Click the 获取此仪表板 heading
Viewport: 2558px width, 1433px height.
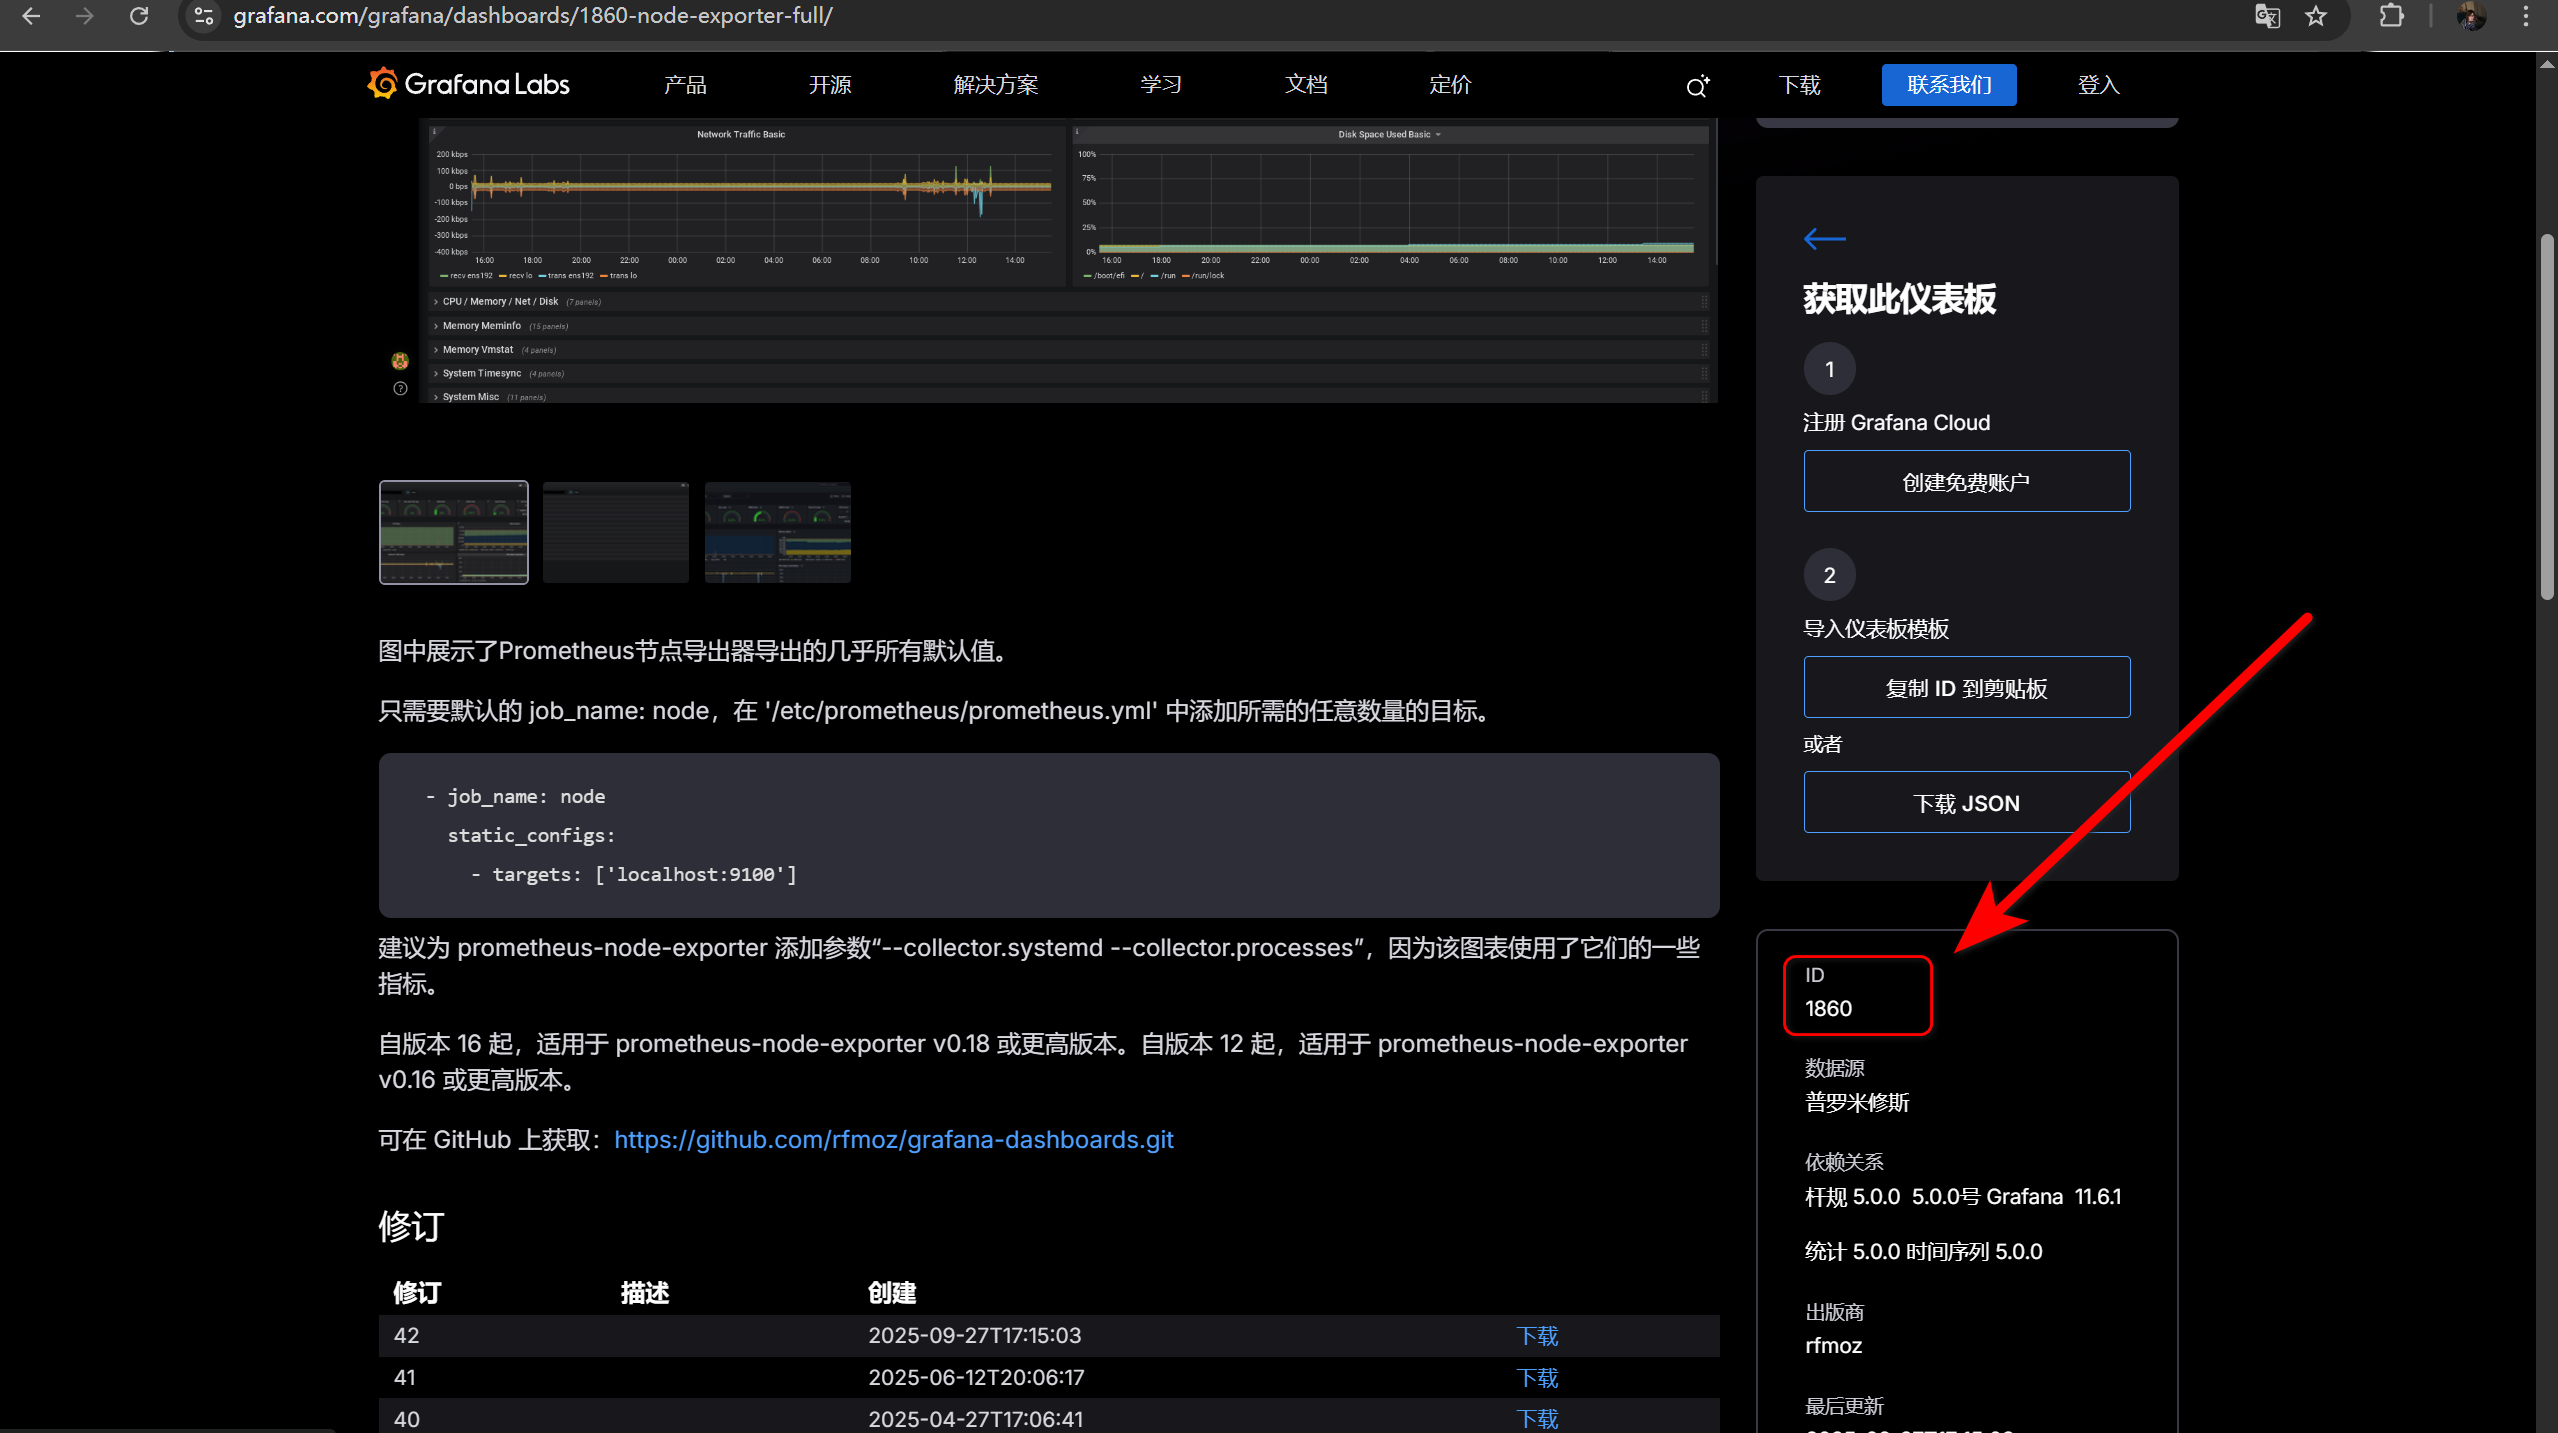coord(1899,298)
